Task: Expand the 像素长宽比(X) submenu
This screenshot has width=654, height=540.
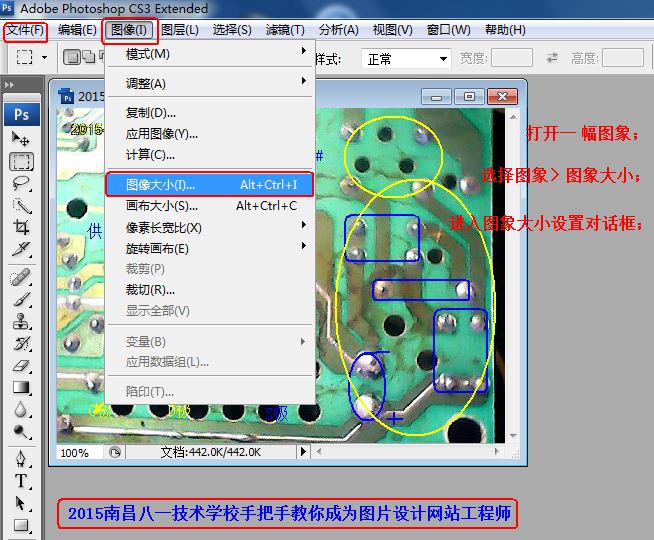Action: [210, 228]
